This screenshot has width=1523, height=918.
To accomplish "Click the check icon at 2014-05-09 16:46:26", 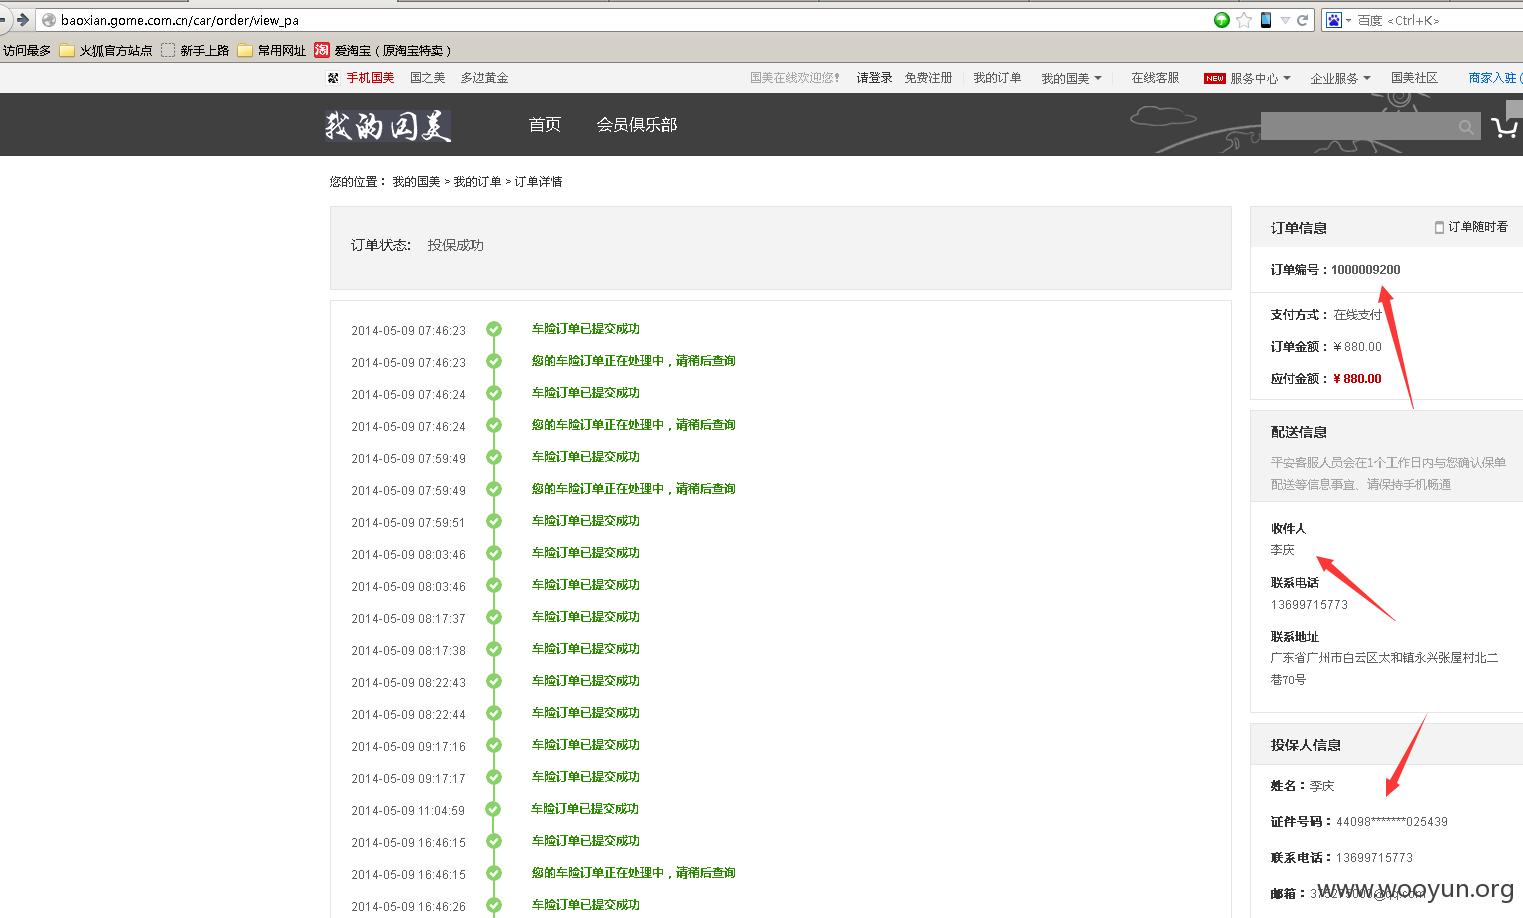I will [x=494, y=905].
